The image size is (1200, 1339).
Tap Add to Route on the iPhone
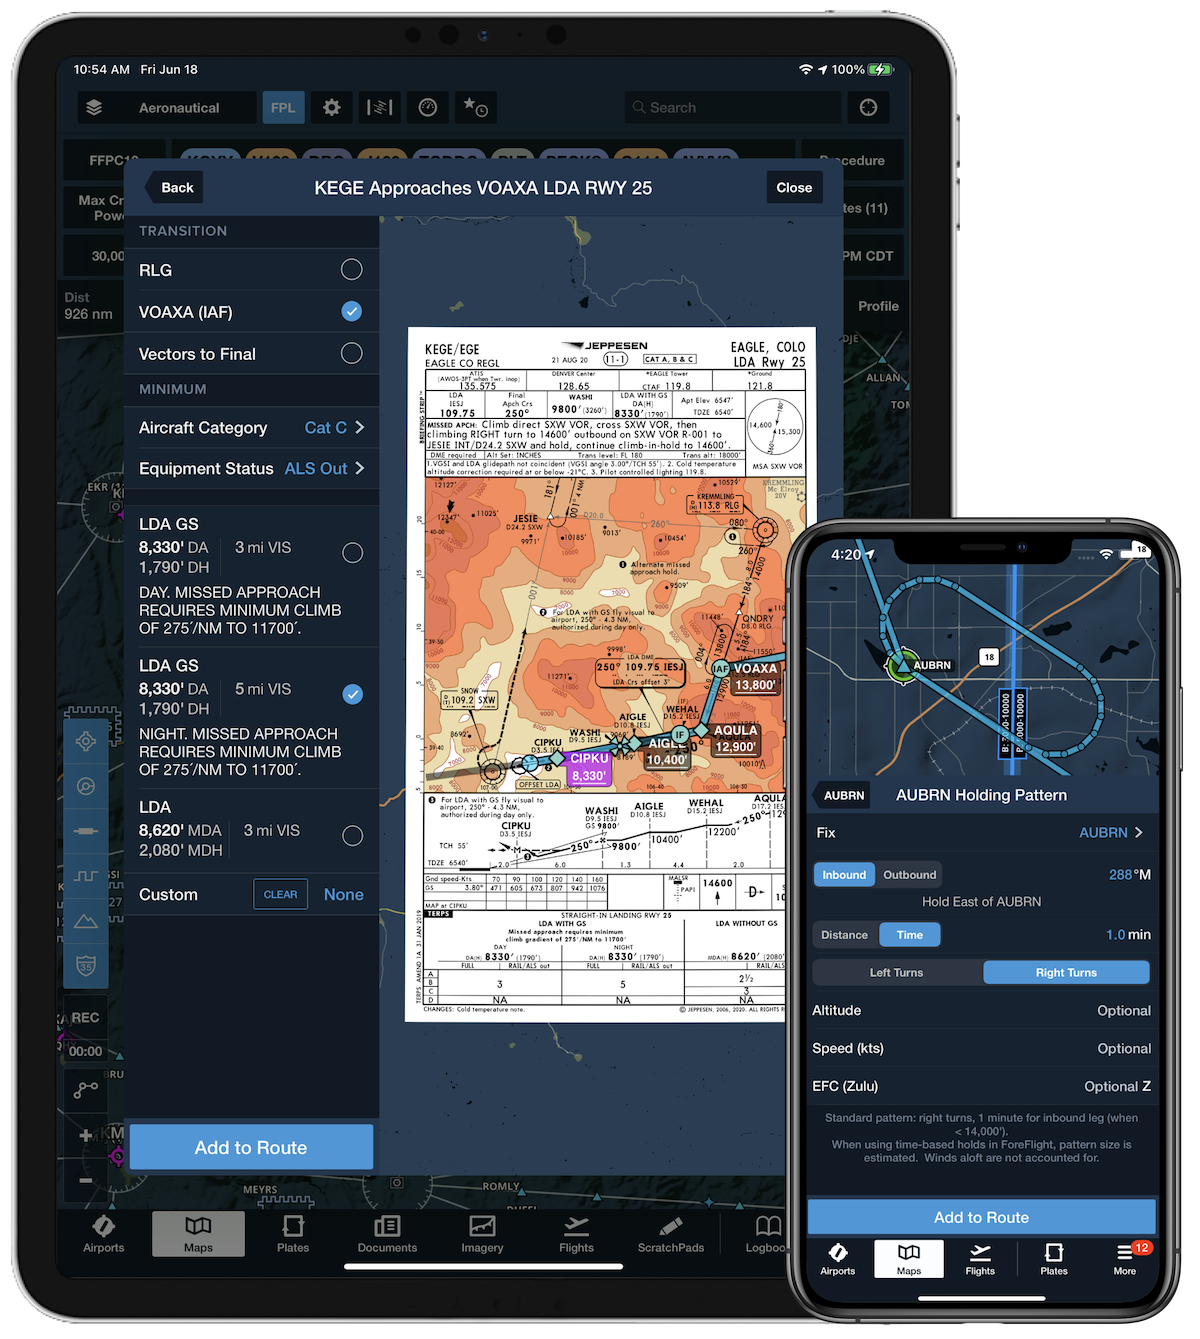tap(981, 1218)
